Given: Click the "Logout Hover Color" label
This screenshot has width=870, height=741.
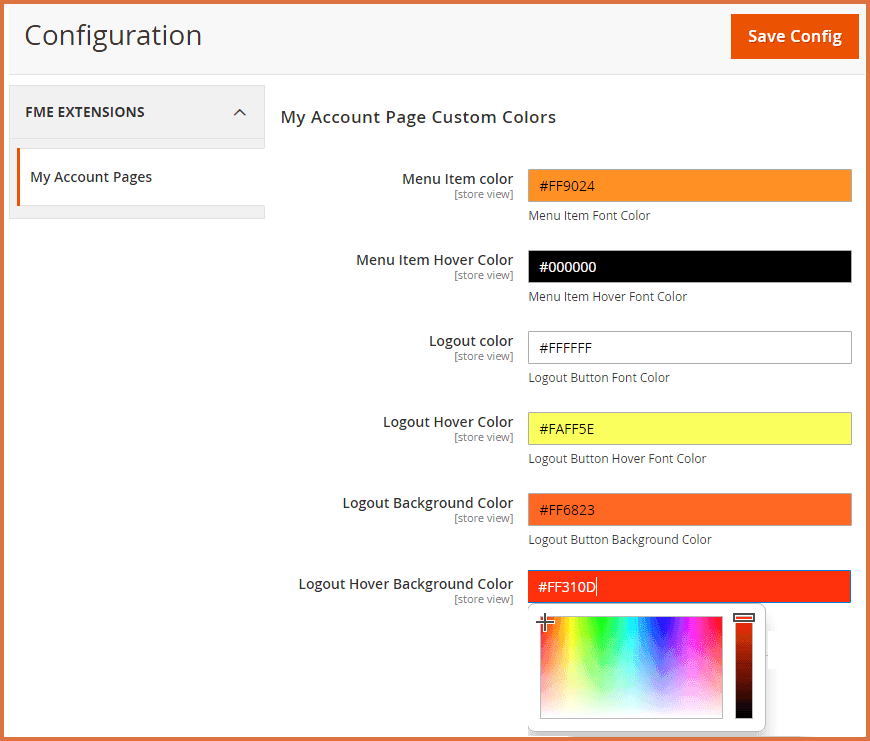Looking at the screenshot, I should [x=447, y=422].
